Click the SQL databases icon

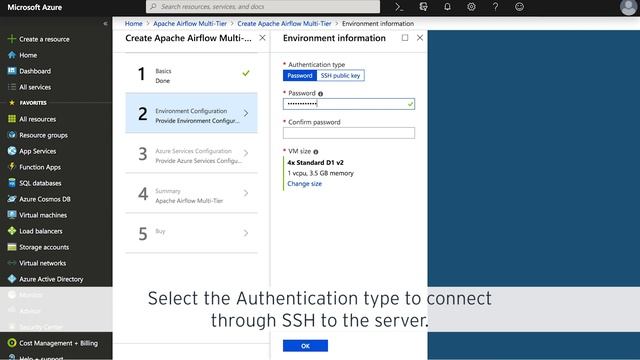[11, 183]
